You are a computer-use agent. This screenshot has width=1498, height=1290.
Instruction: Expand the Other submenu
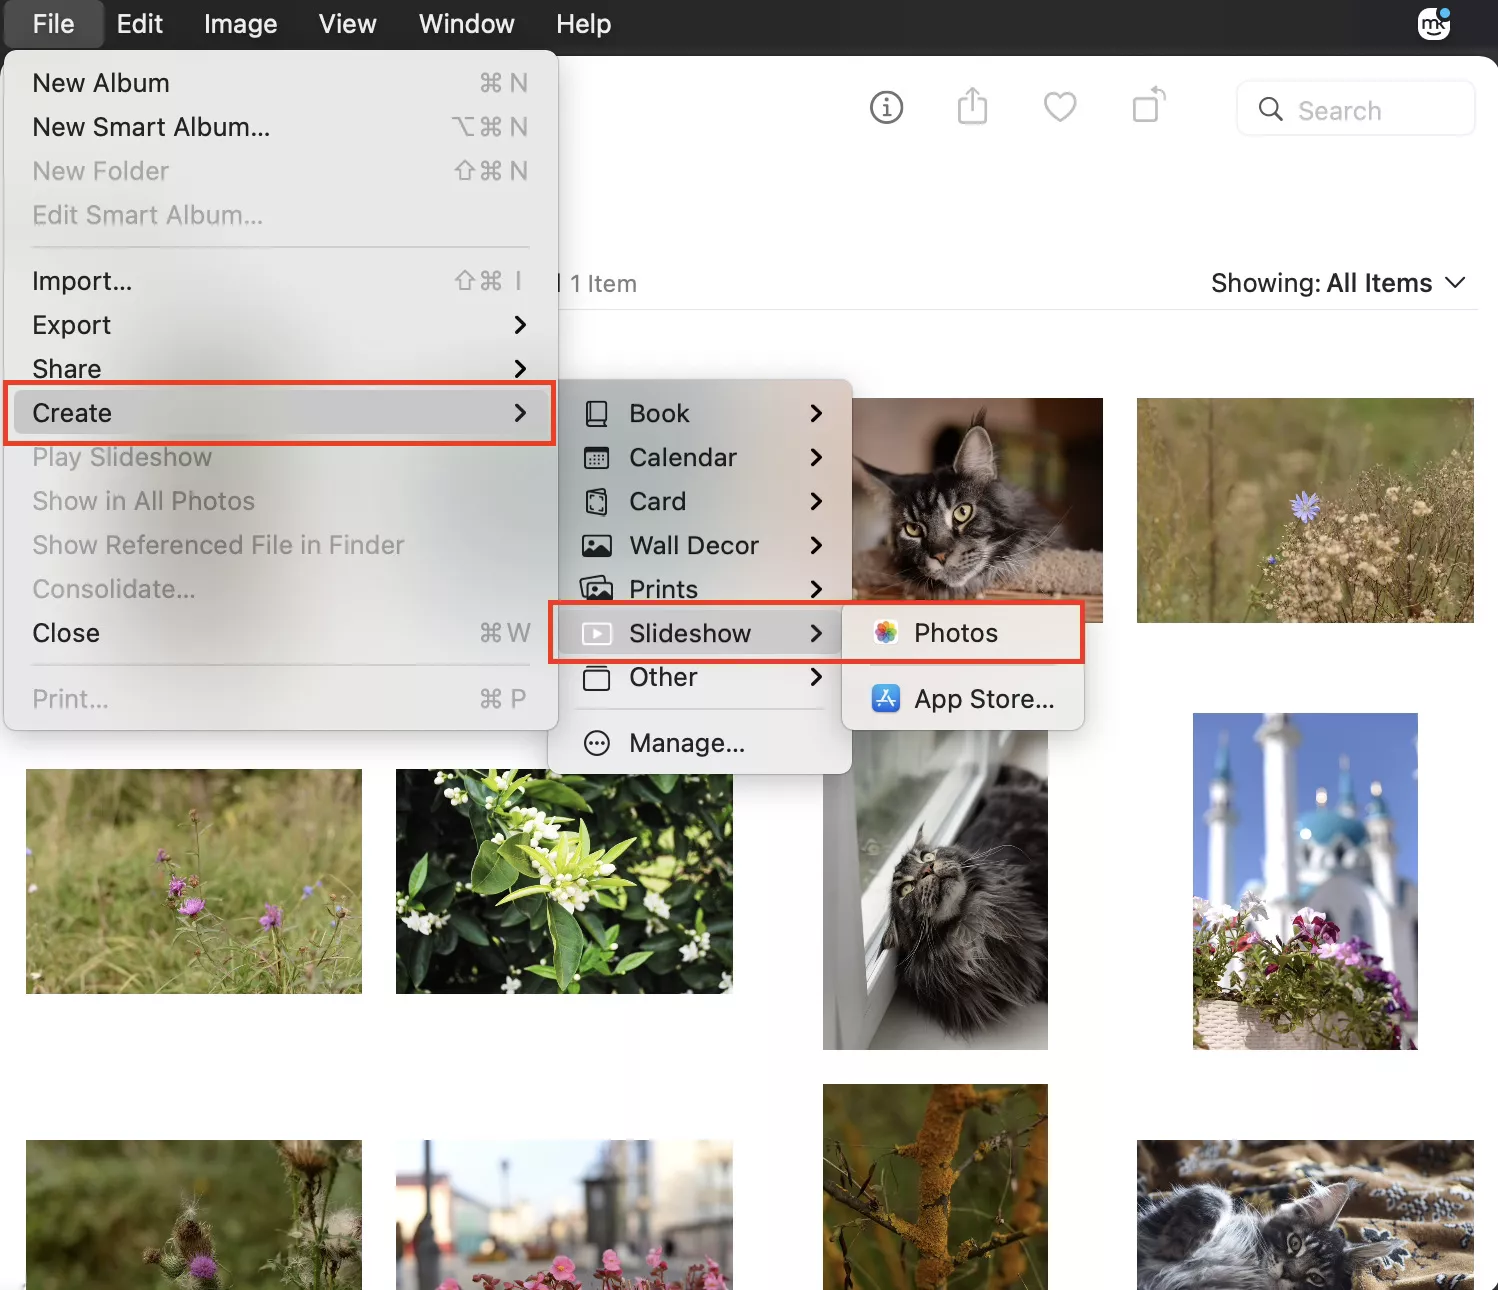(663, 677)
